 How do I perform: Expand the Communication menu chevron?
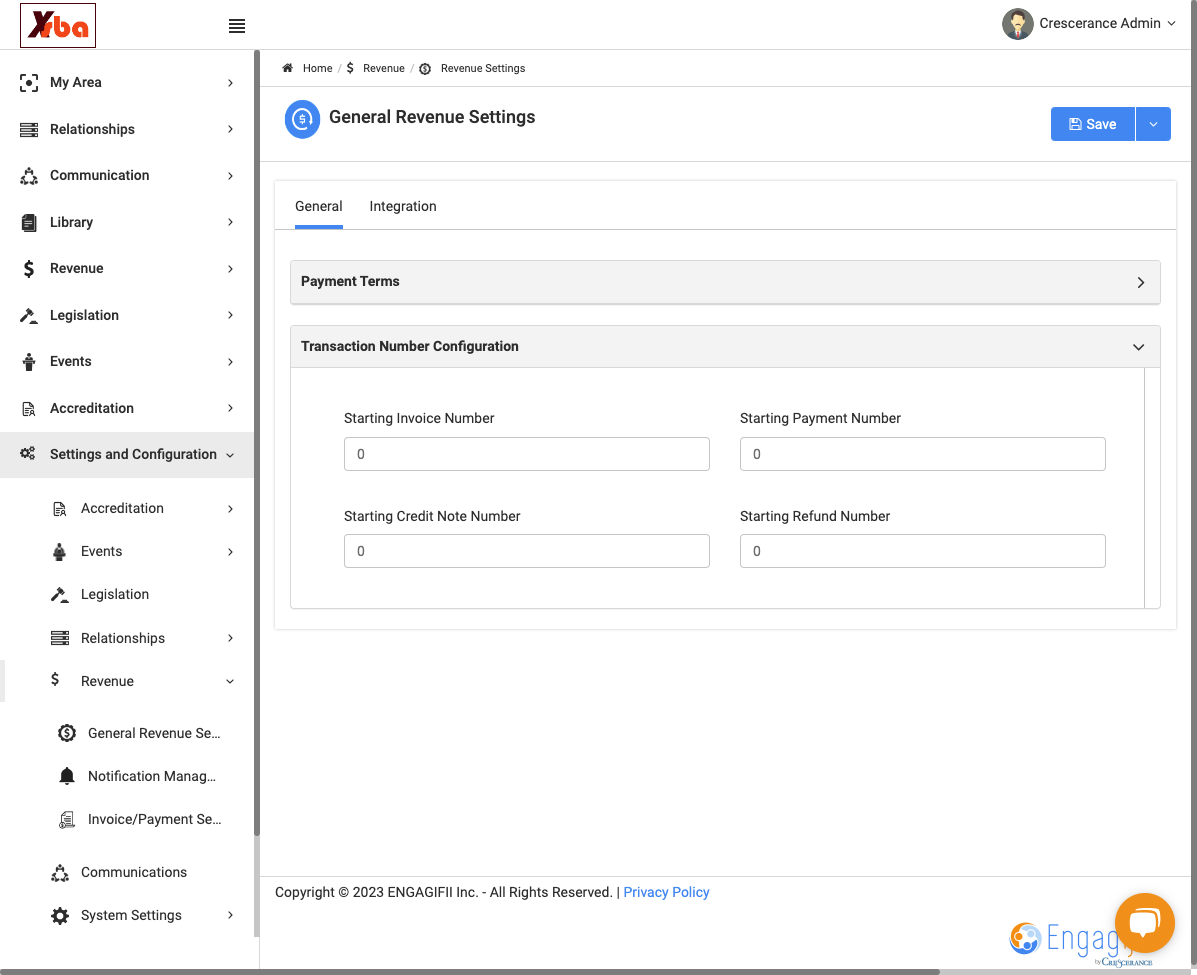pyautogui.click(x=230, y=176)
